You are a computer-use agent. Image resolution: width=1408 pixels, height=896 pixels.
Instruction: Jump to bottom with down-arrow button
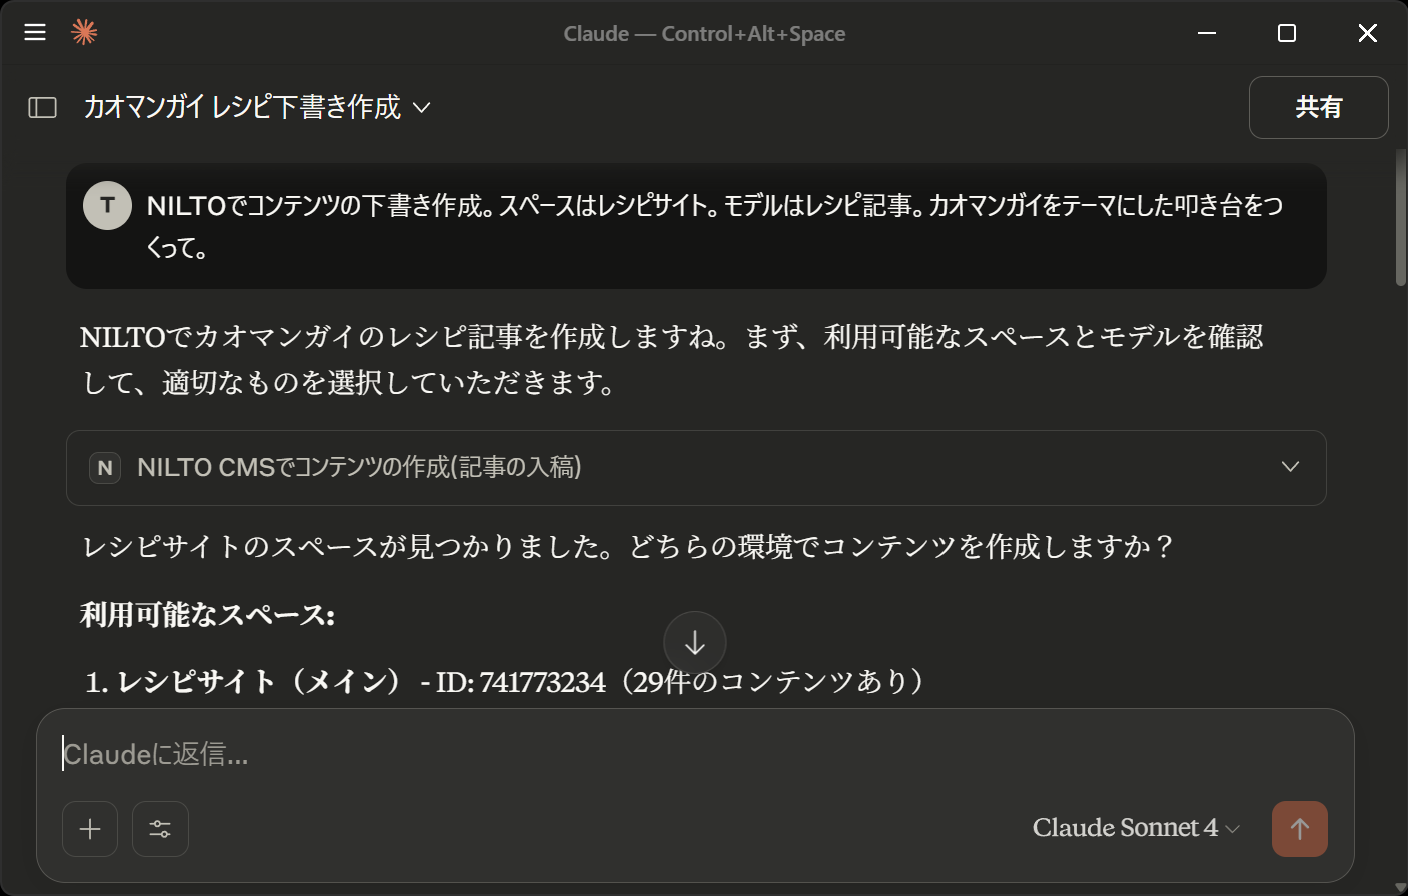click(x=695, y=643)
